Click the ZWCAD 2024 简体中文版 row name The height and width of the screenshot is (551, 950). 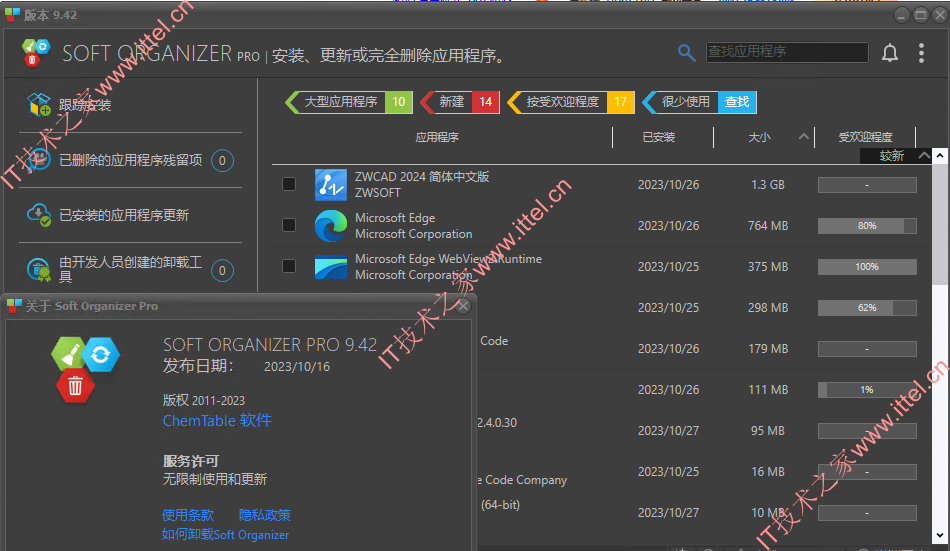pyautogui.click(x=422, y=176)
